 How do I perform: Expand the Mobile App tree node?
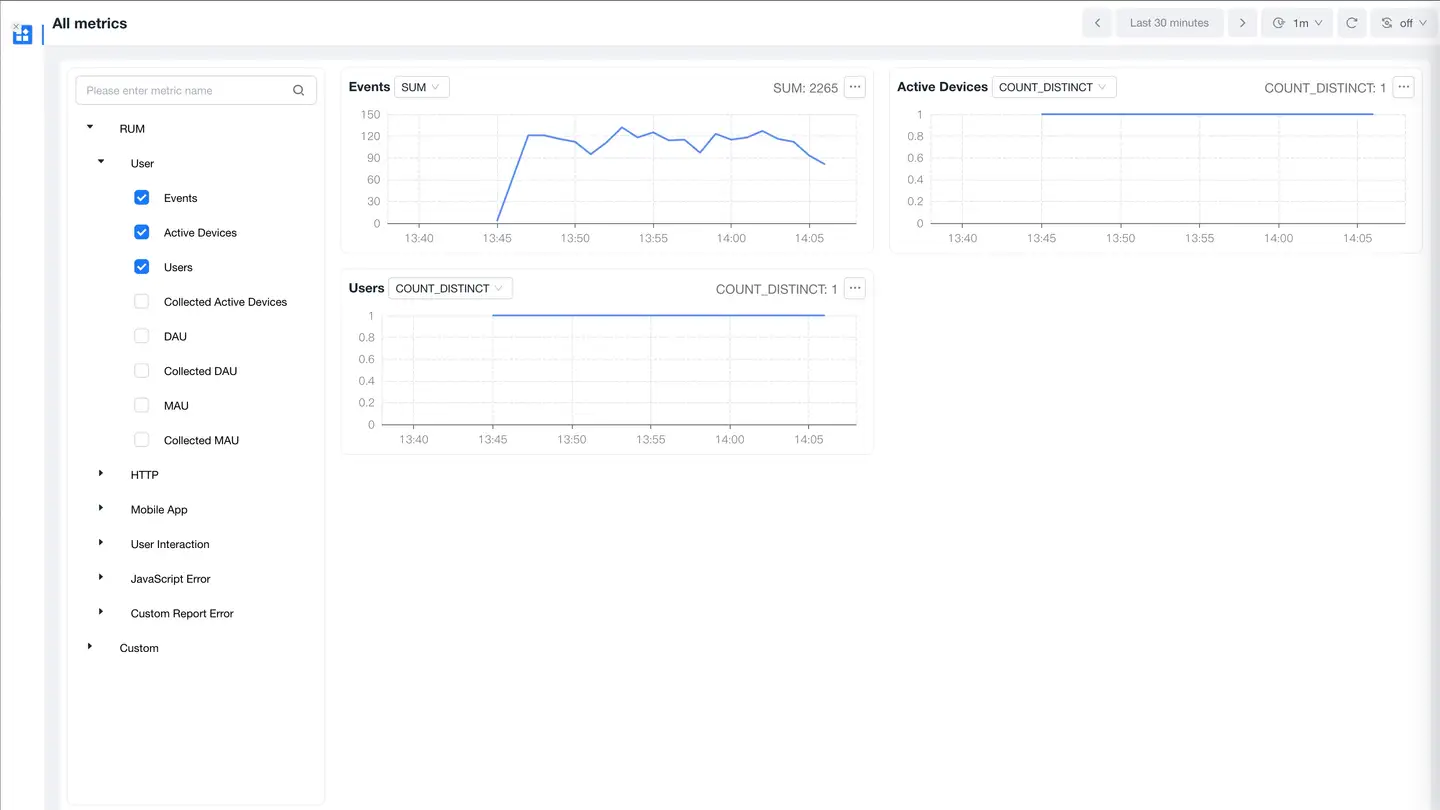[x=101, y=509]
